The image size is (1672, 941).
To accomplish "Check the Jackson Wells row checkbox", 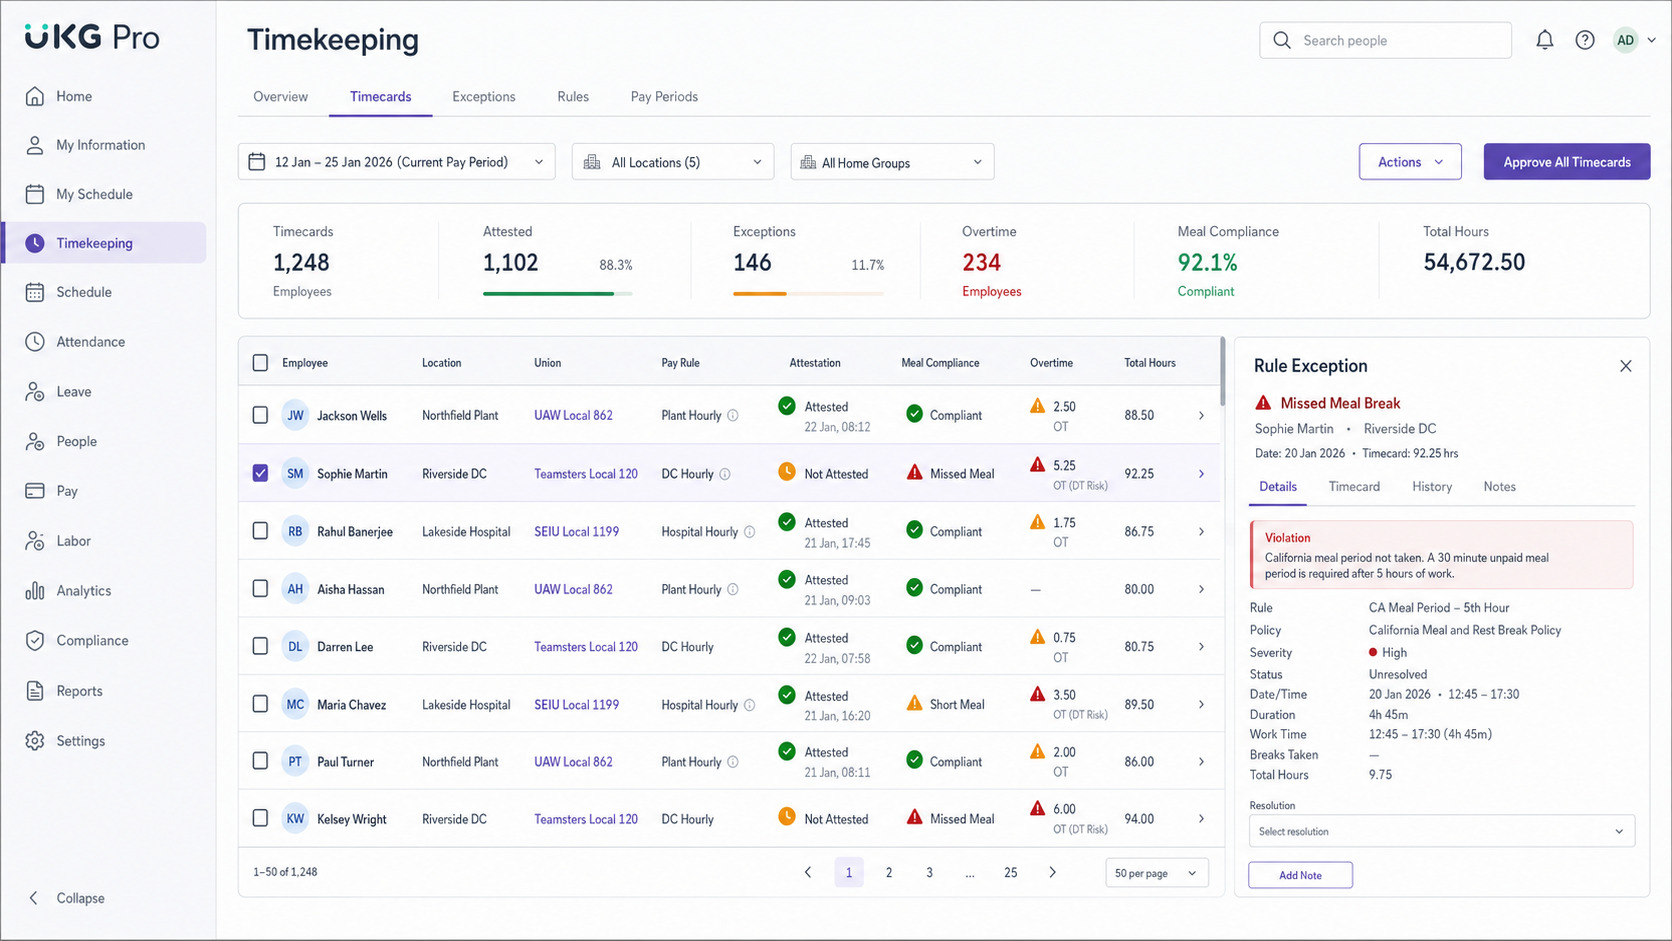I will point(260,415).
